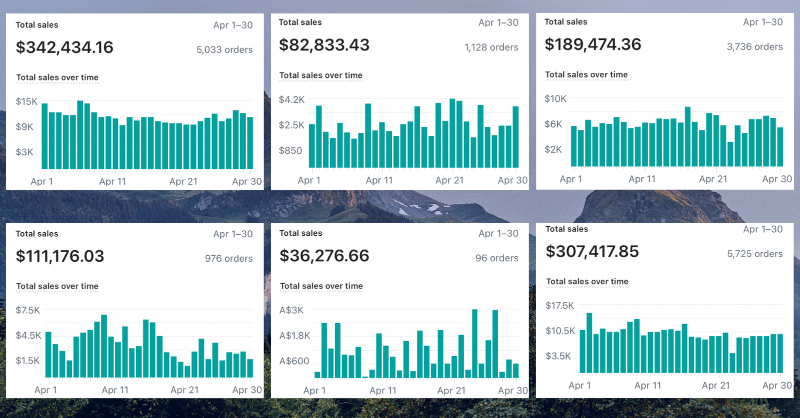Image resolution: width=800 pixels, height=418 pixels.
Task: Click Apr 1–30 date range in $36,276.66 card
Action: (498, 233)
